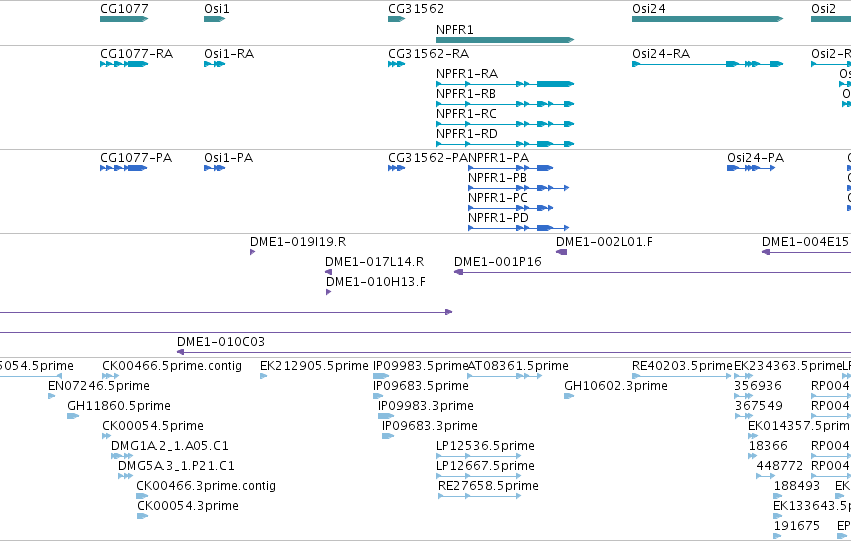Select the GH10602.3prime EST label
Screen dimensions: 851x541
pos(616,386)
